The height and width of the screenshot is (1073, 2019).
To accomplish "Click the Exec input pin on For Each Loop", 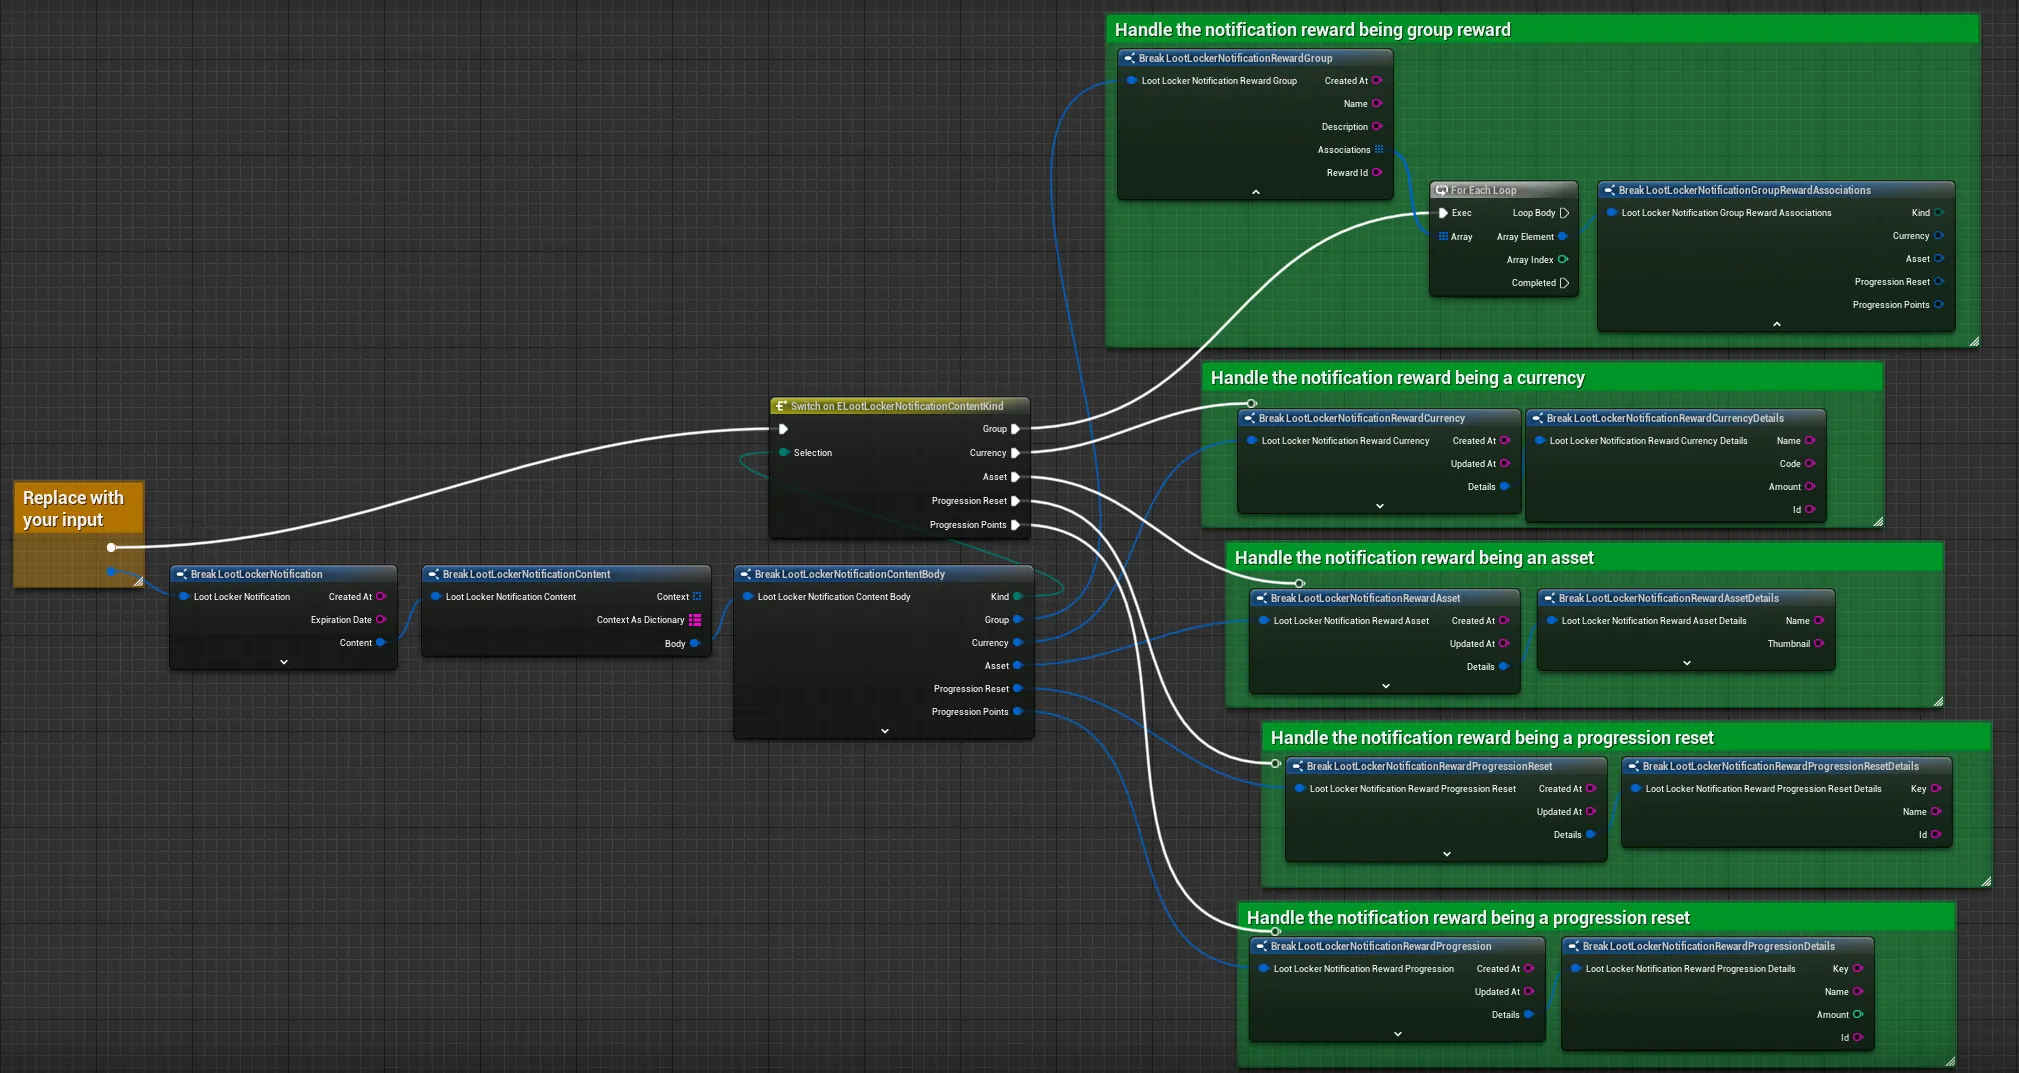I will click(1443, 213).
